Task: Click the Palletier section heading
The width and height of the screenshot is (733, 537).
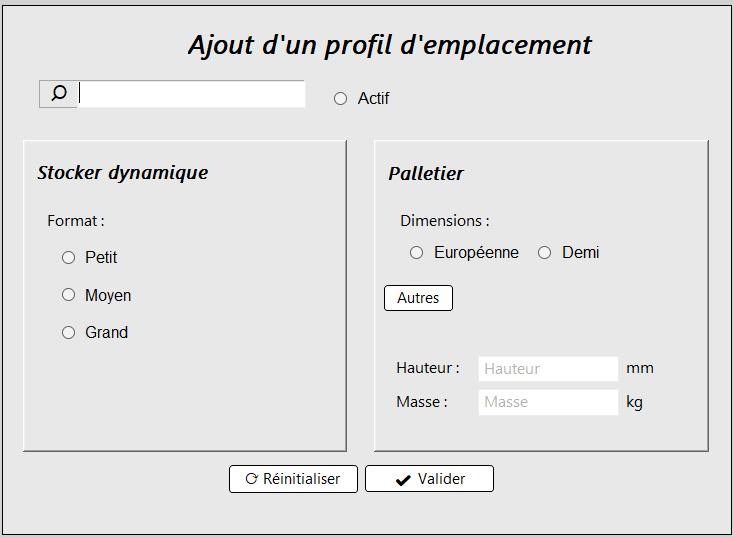Action: (426, 173)
